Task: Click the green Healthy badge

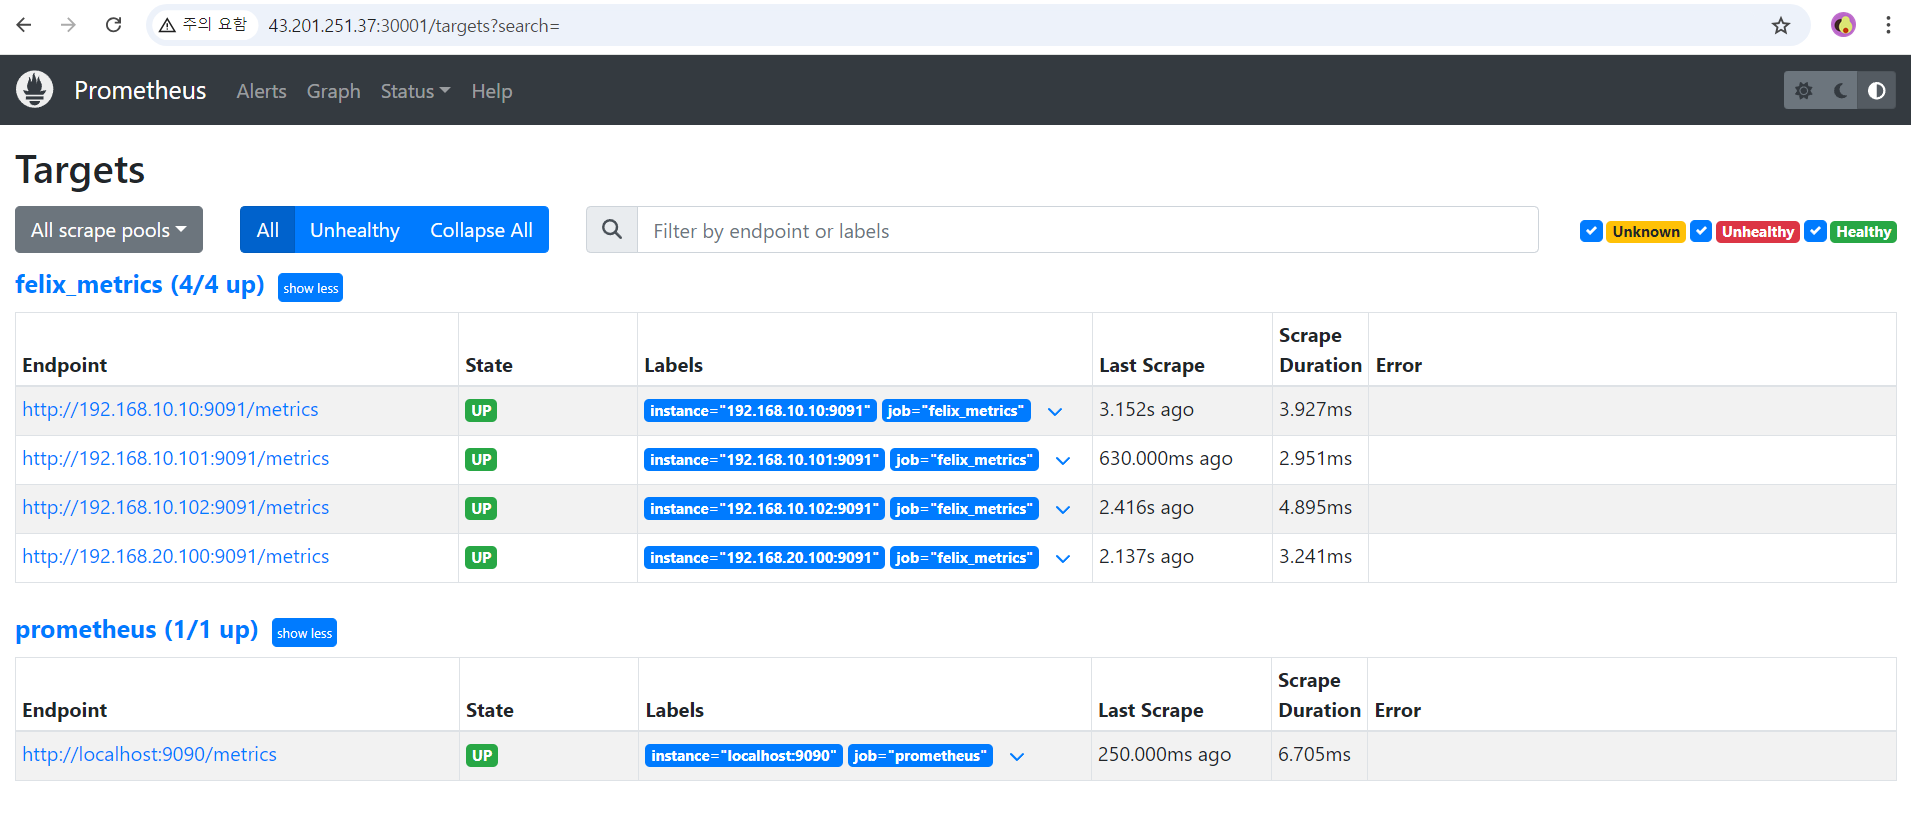Action: click(1863, 232)
